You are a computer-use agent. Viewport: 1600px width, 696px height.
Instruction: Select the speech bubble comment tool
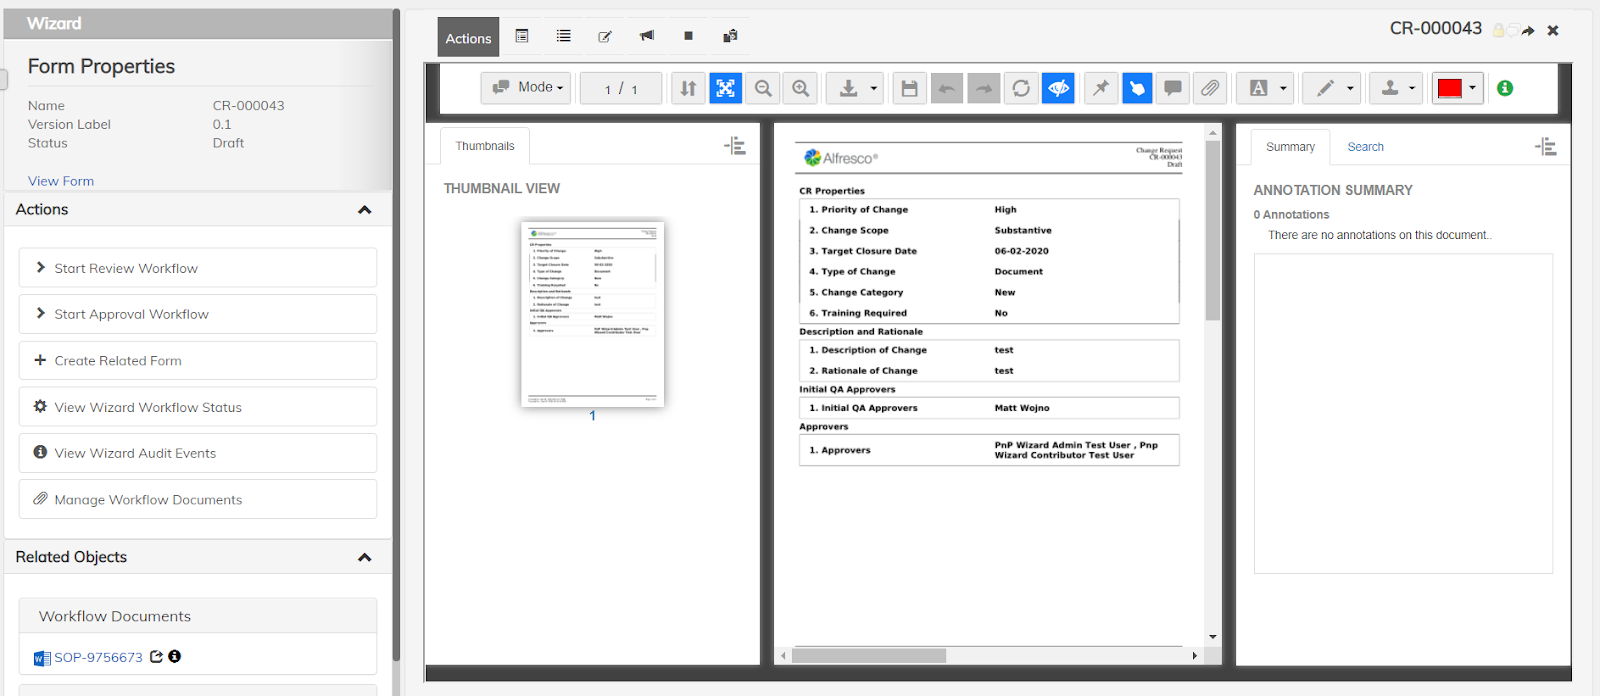(x=1173, y=88)
